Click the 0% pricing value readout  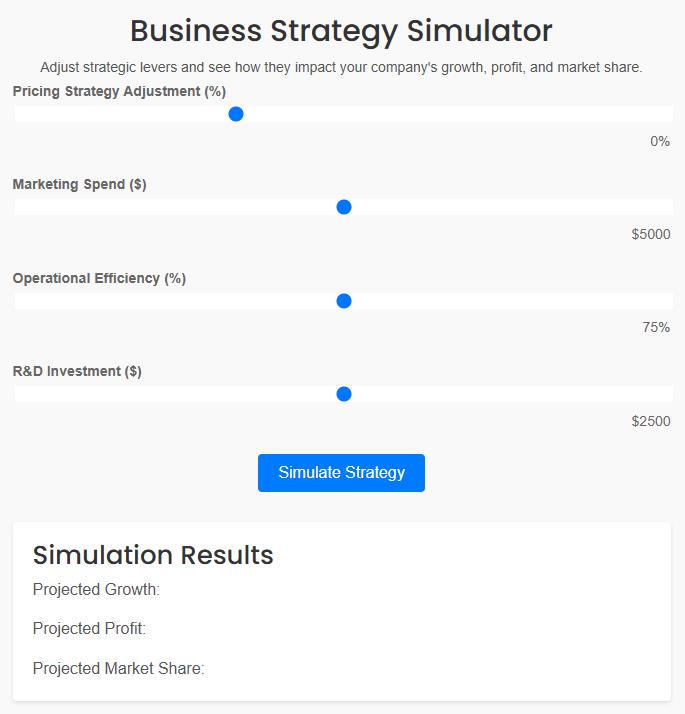pos(659,141)
